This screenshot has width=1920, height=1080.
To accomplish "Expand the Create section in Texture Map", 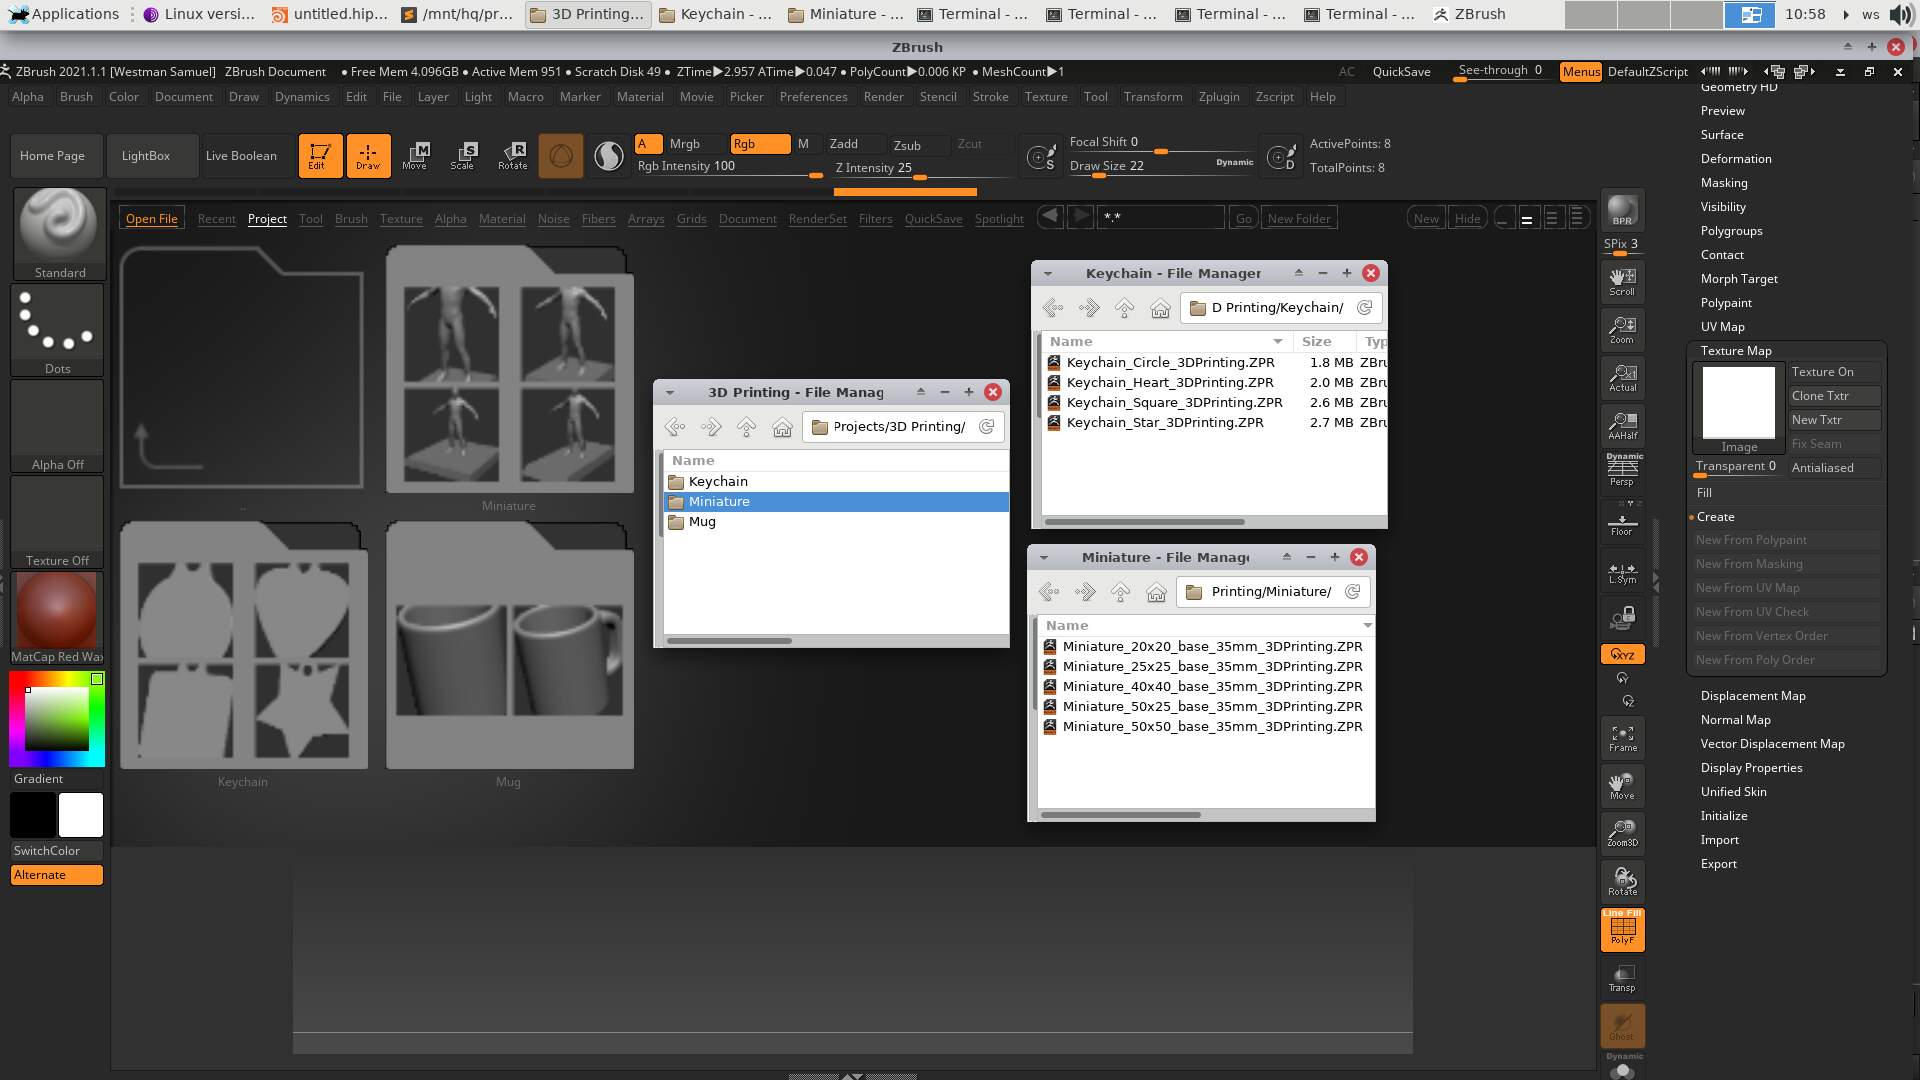I will click(x=1715, y=517).
